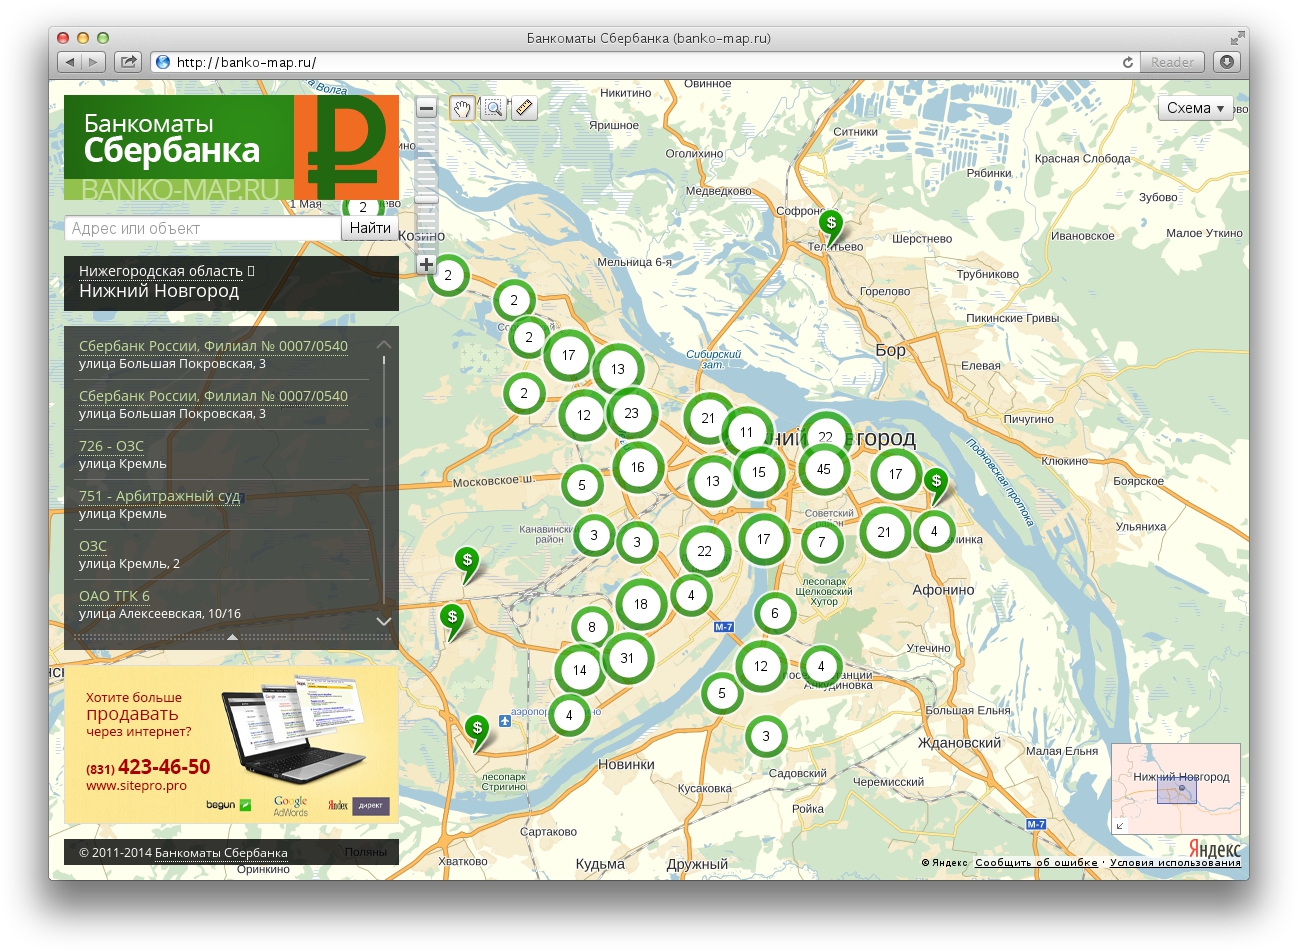Open the sitepro.ro advertisement banner
1298x951 pixels.
point(231,745)
